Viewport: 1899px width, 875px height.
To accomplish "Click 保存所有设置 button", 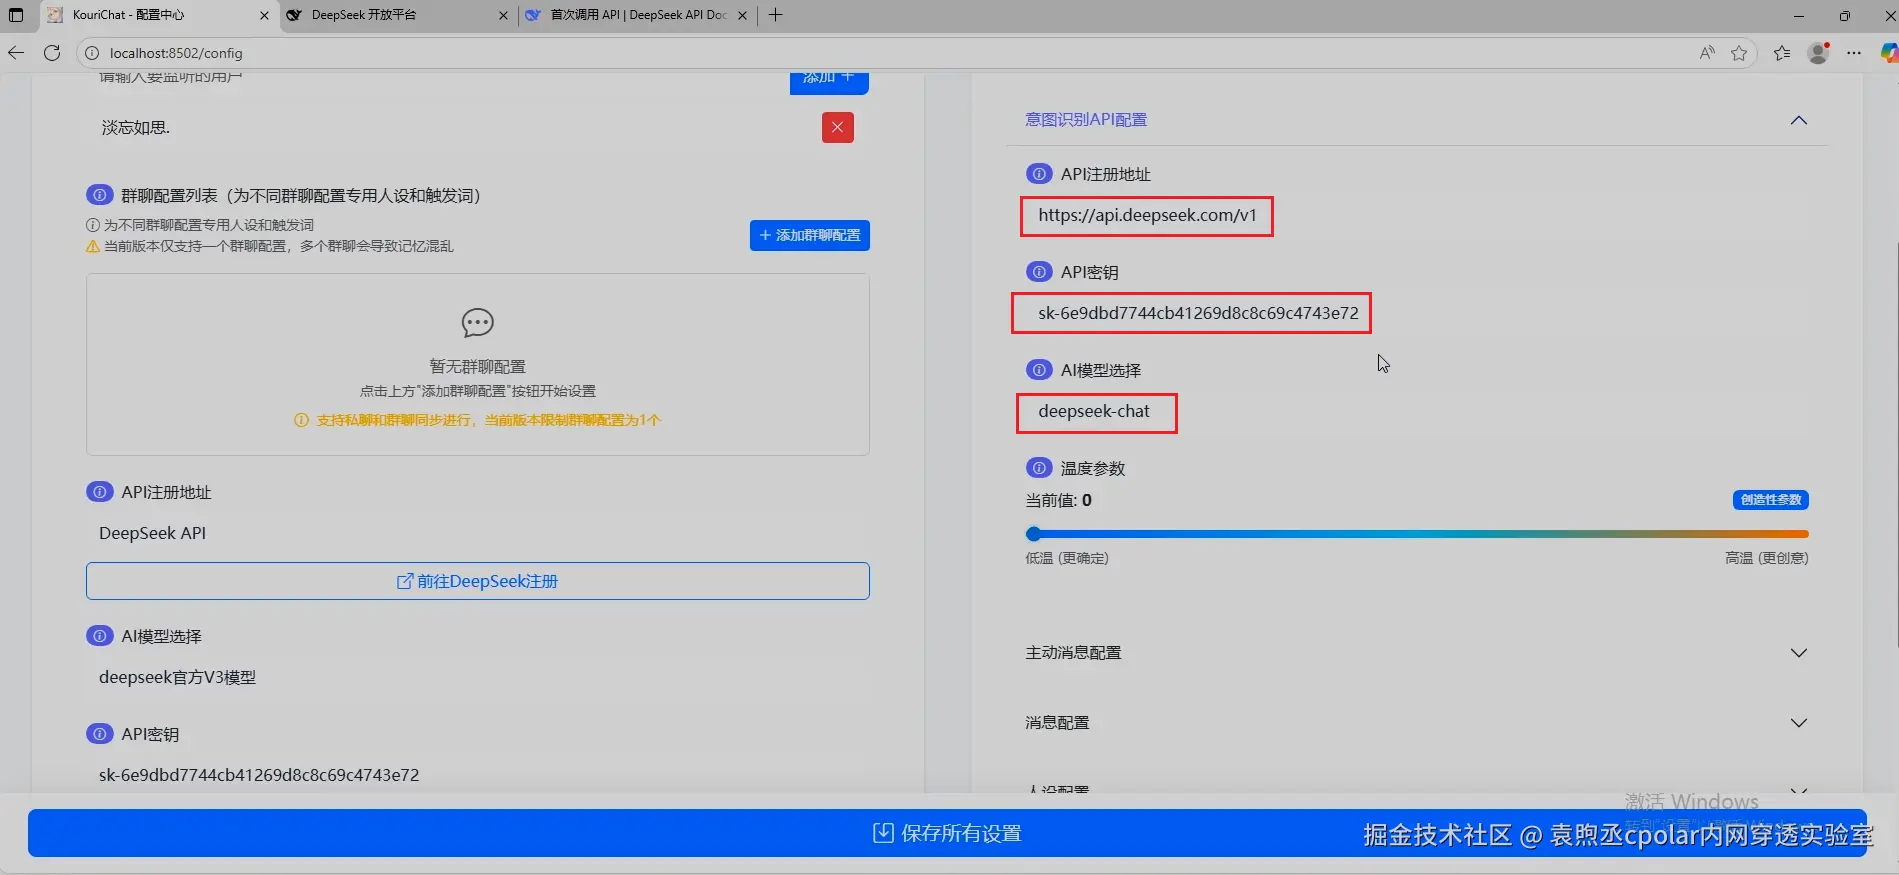I will (947, 833).
